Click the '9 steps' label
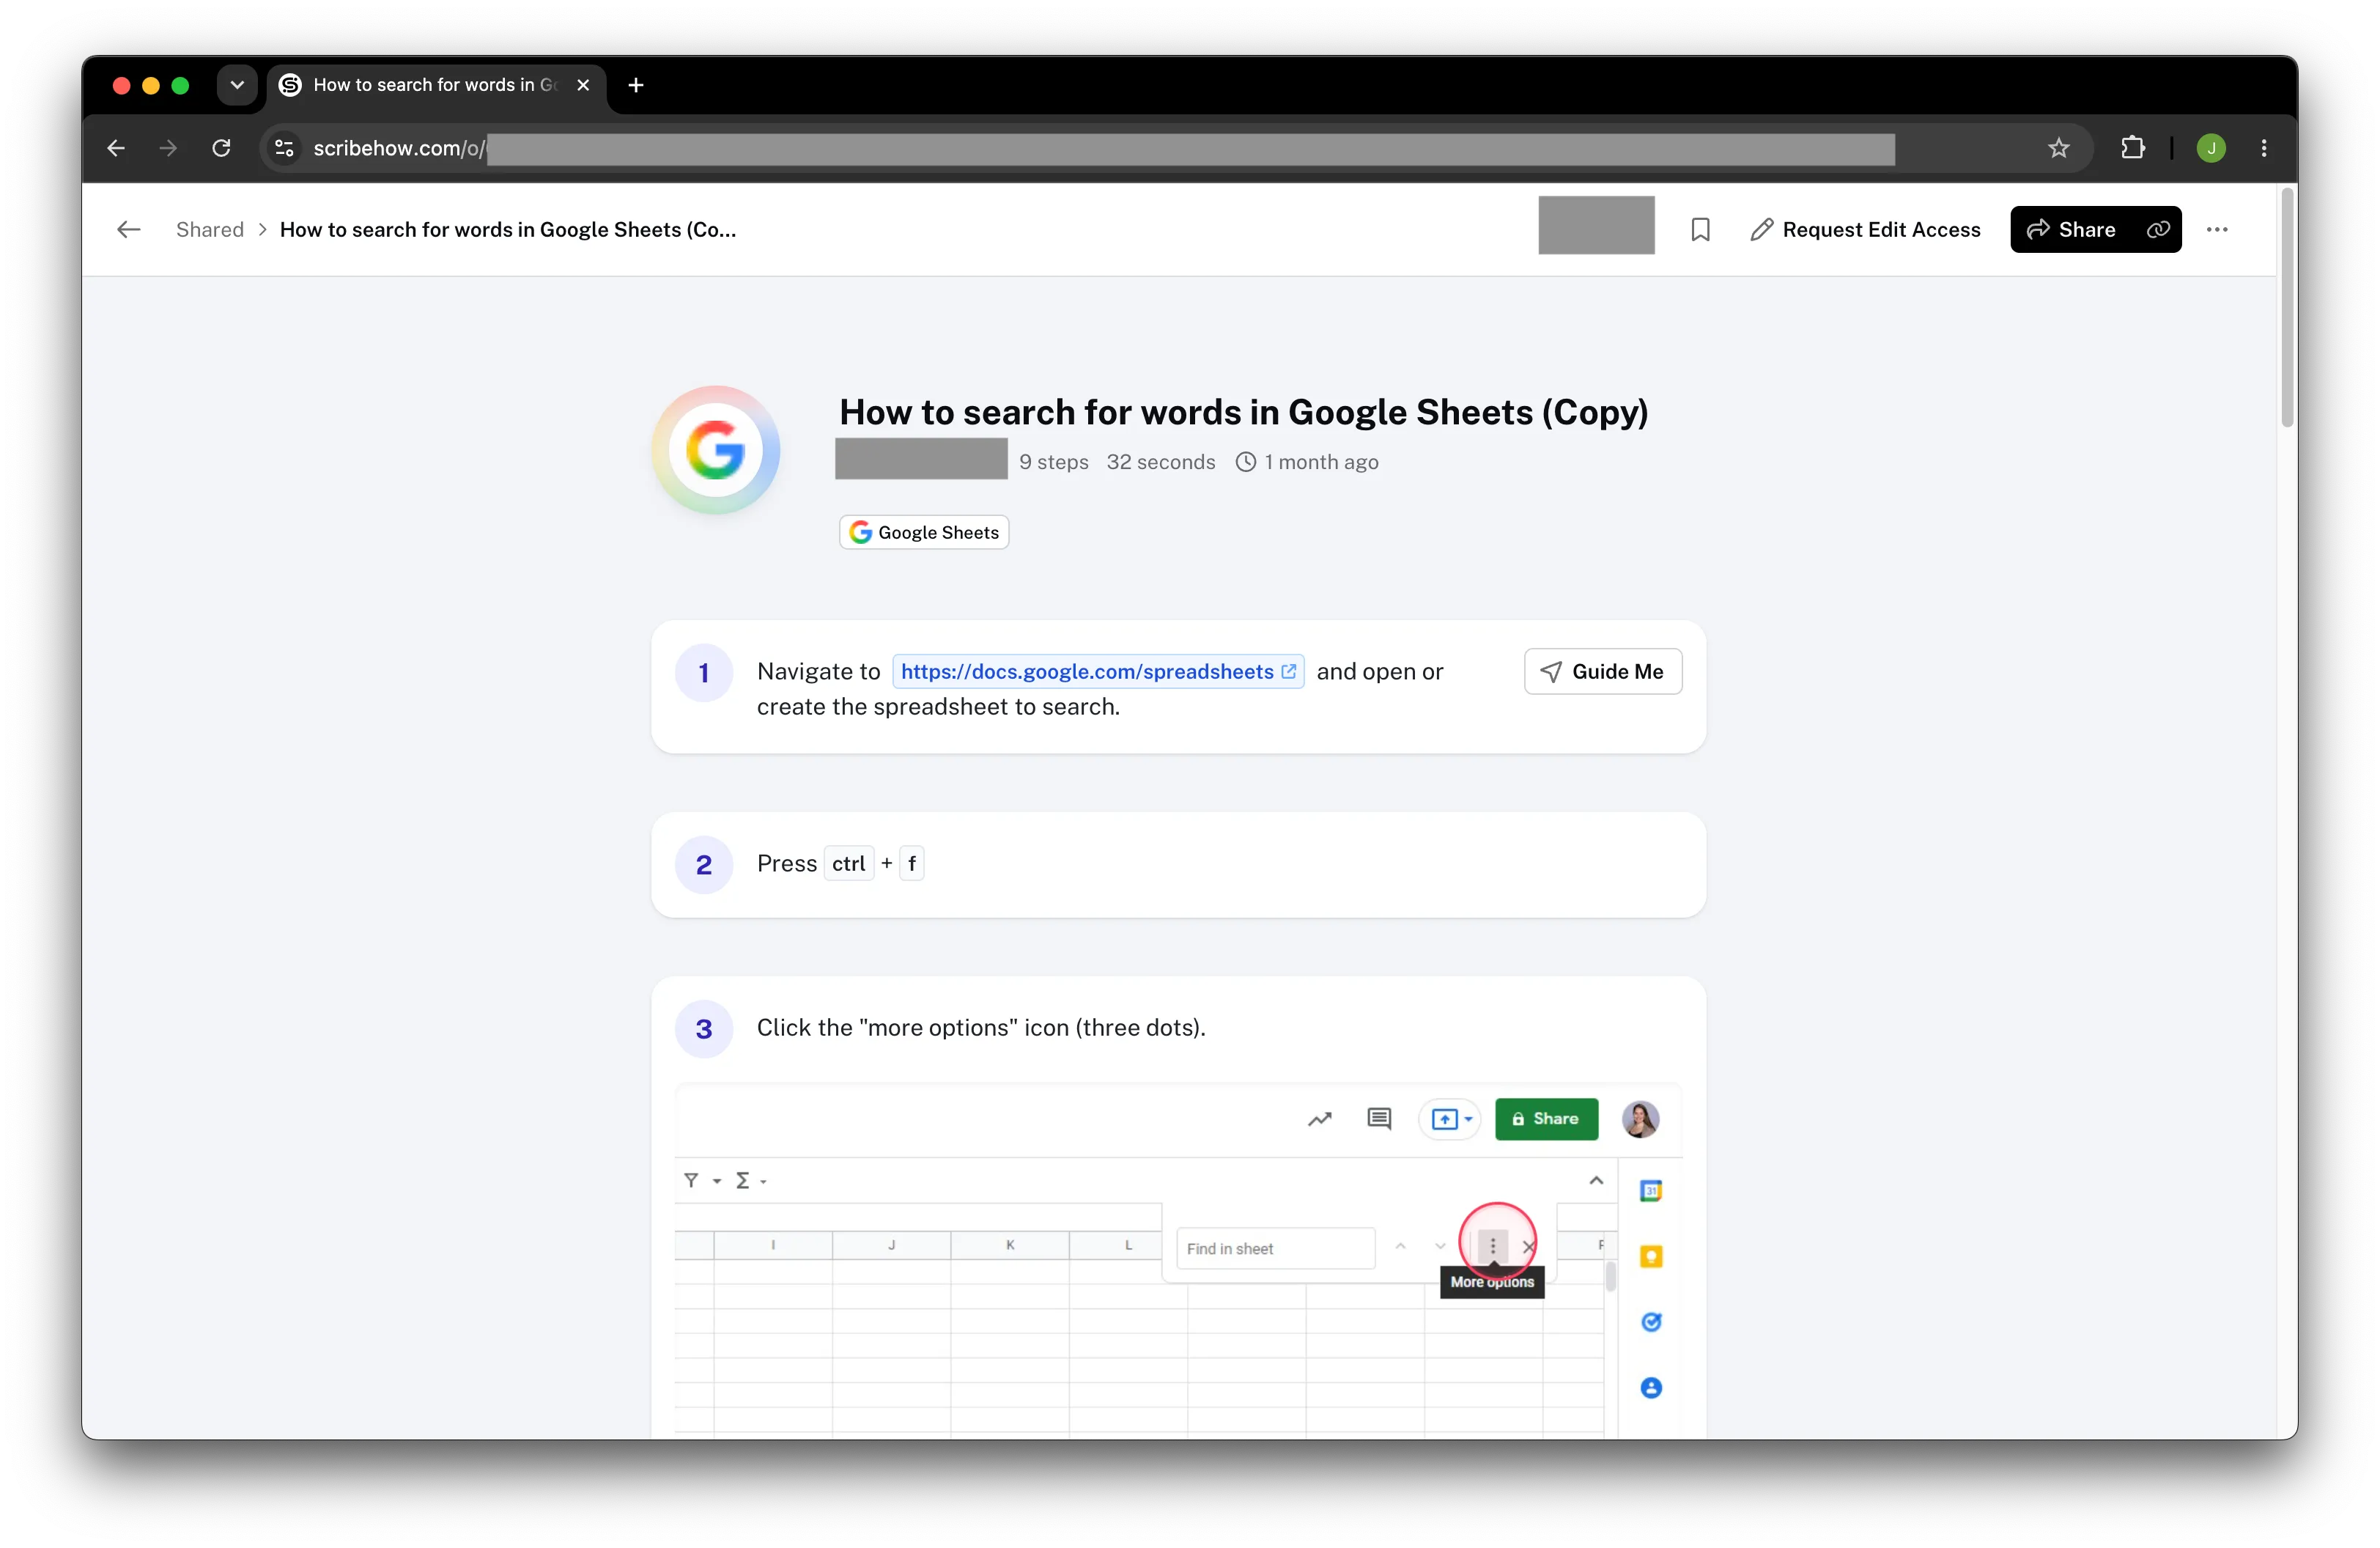This screenshot has width=2380, height=1548. click(x=1054, y=462)
